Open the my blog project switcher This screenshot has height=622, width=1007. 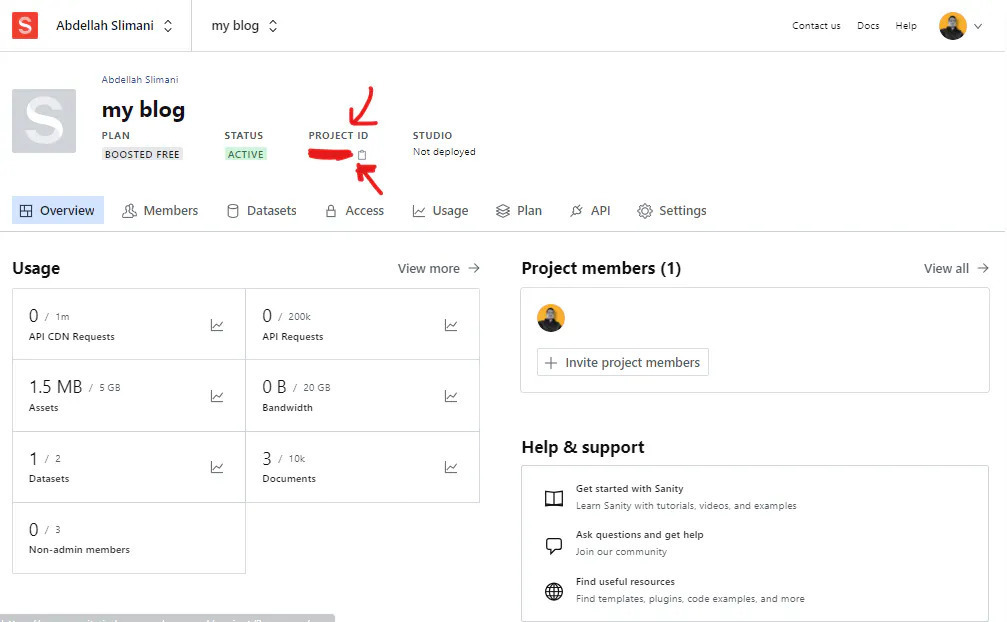[243, 25]
